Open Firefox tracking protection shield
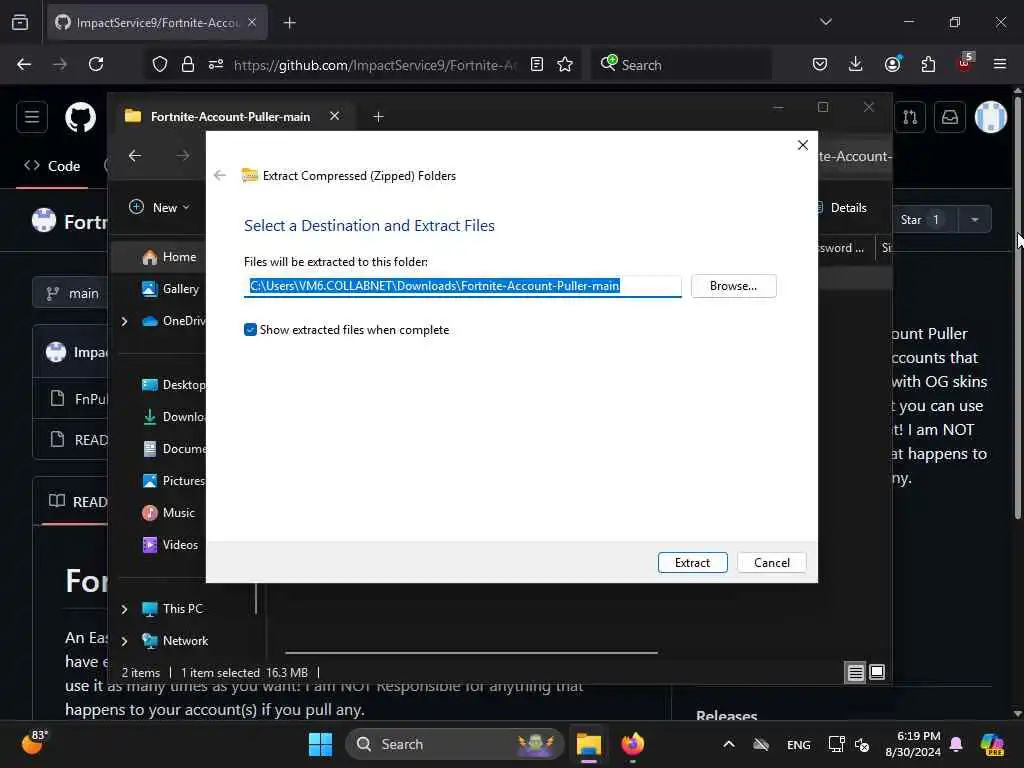Image resolution: width=1024 pixels, height=768 pixels. point(160,64)
